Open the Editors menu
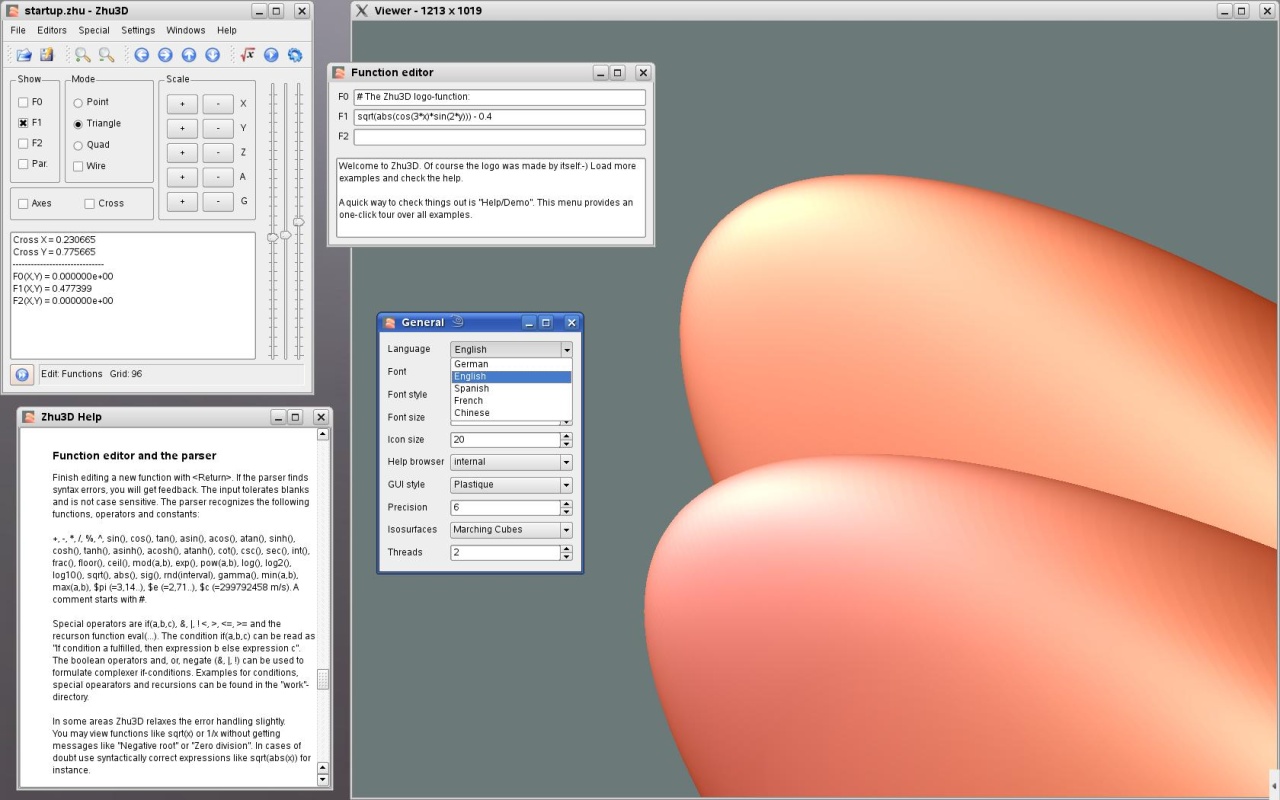This screenshot has height=800, width=1280. 52,31
